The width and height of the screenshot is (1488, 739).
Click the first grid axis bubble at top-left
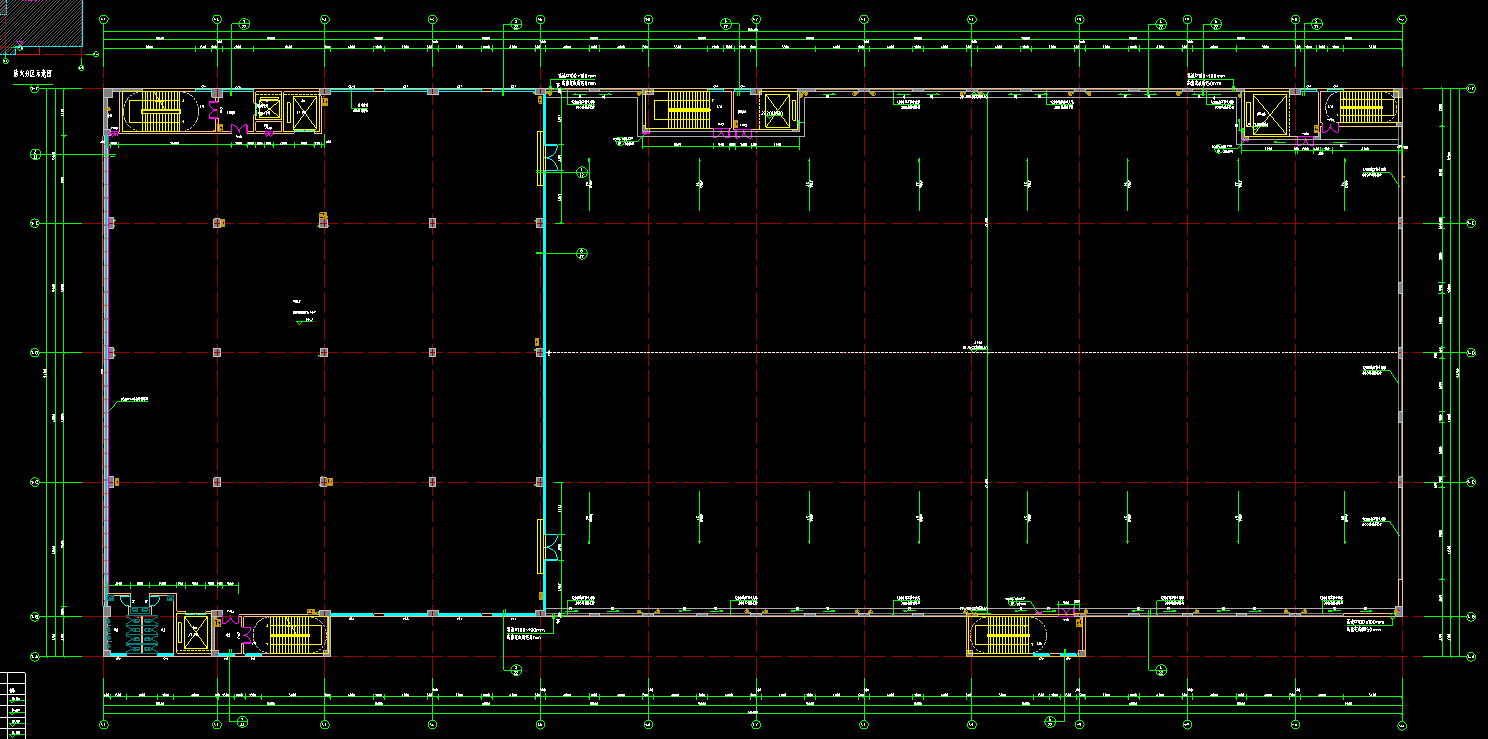[105, 19]
